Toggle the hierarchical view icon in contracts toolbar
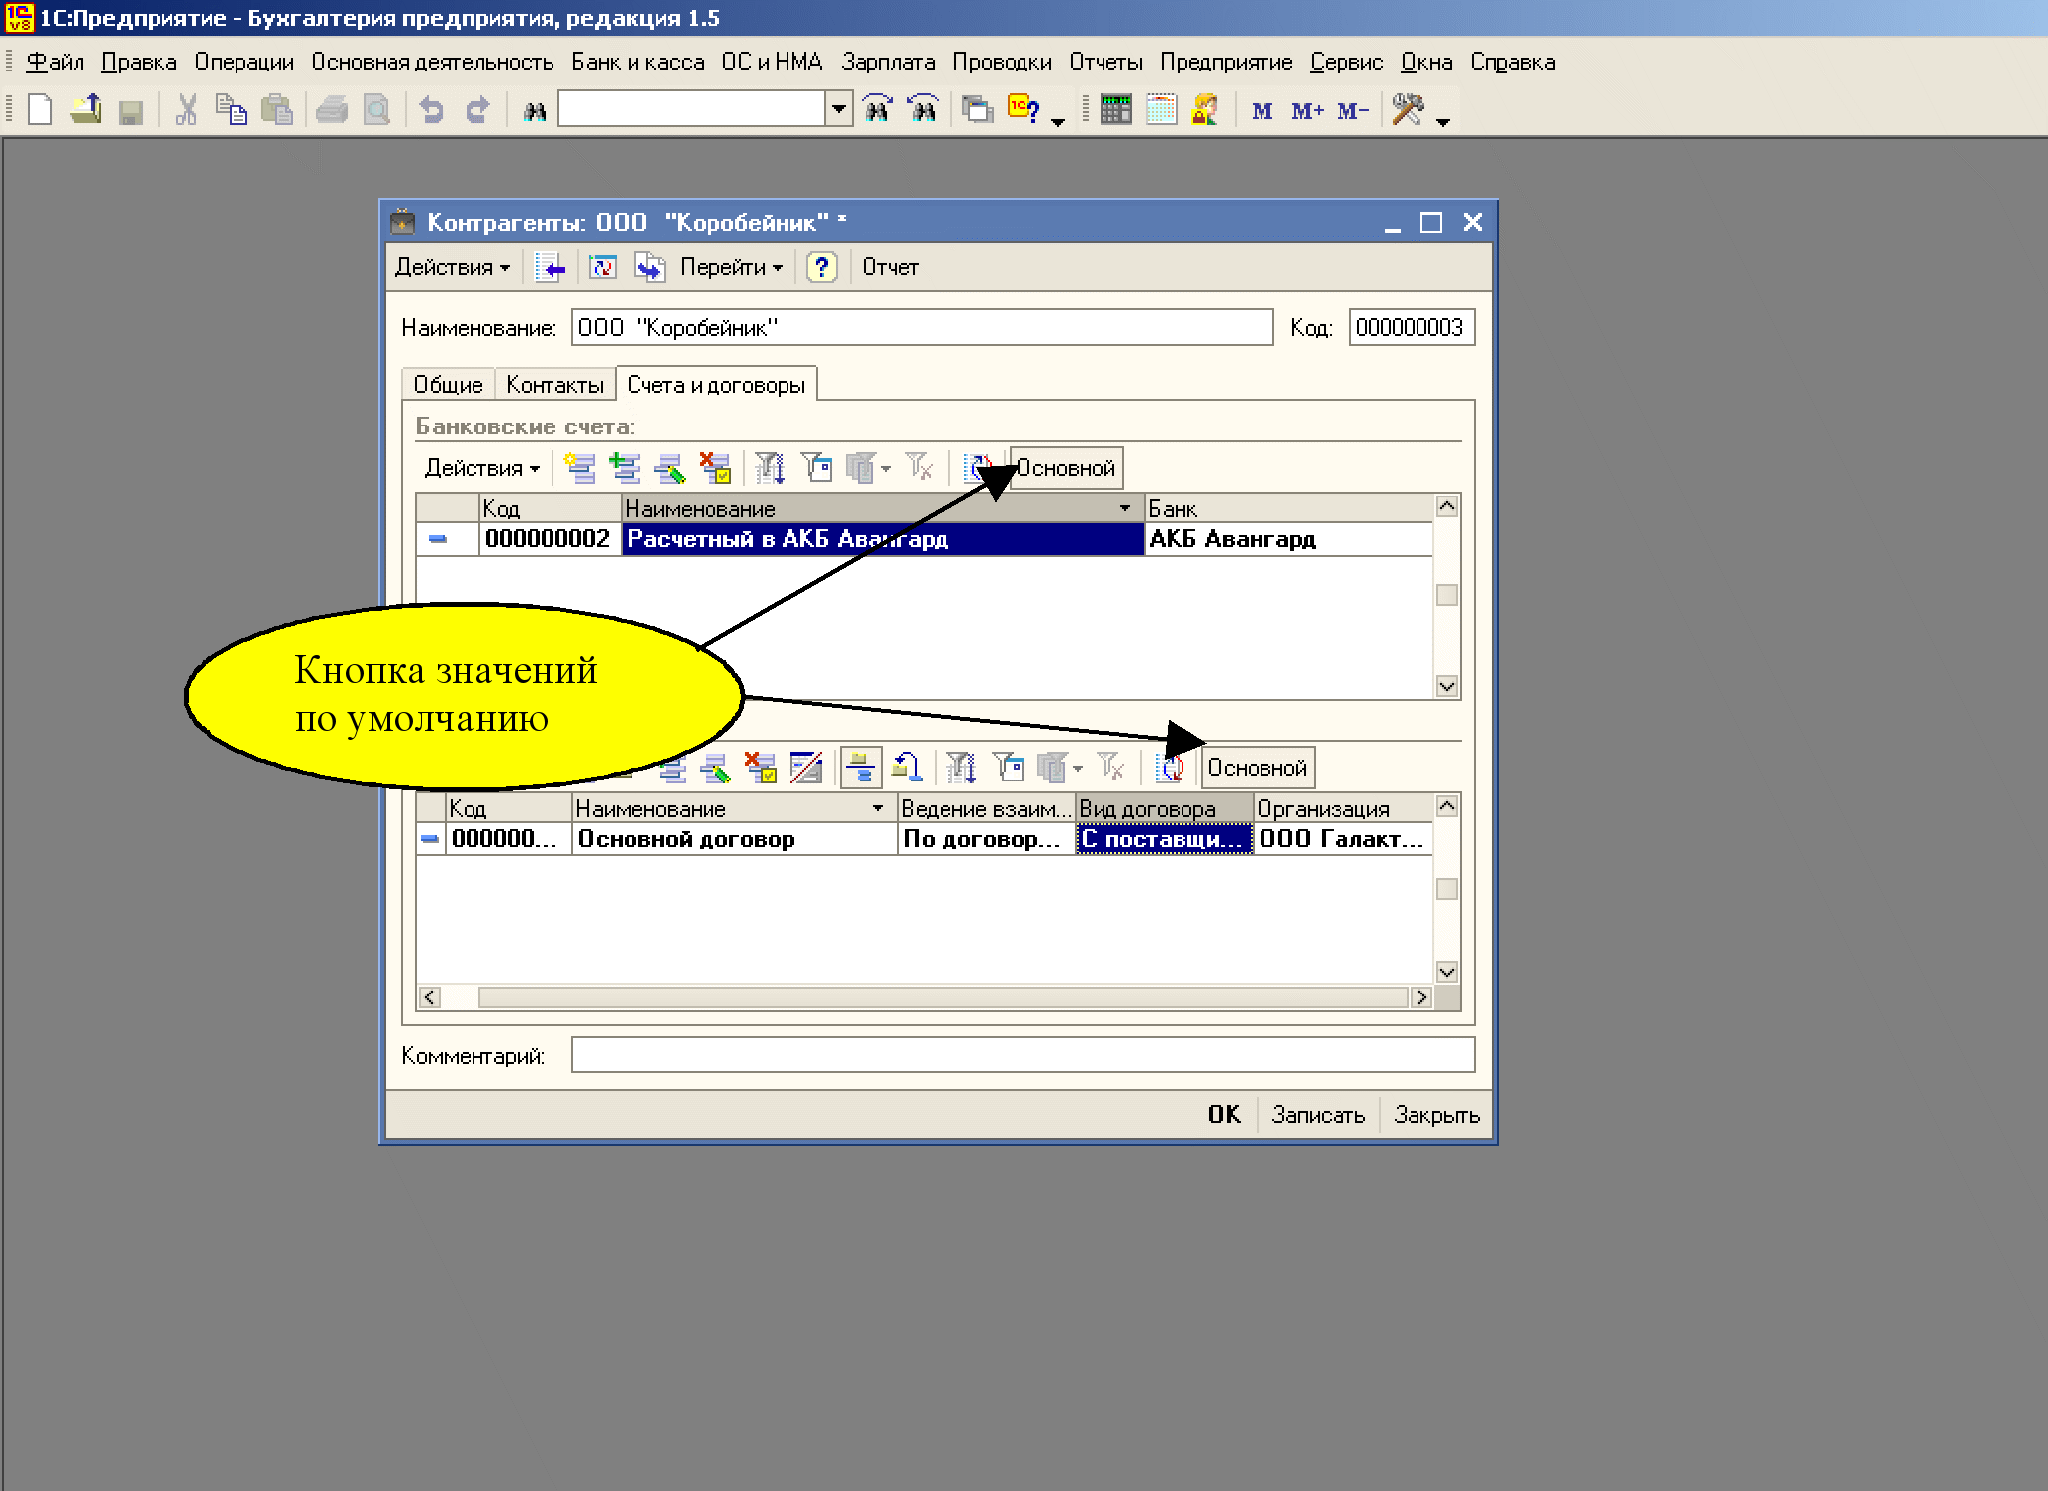The height and width of the screenshot is (1491, 2048). point(860,767)
